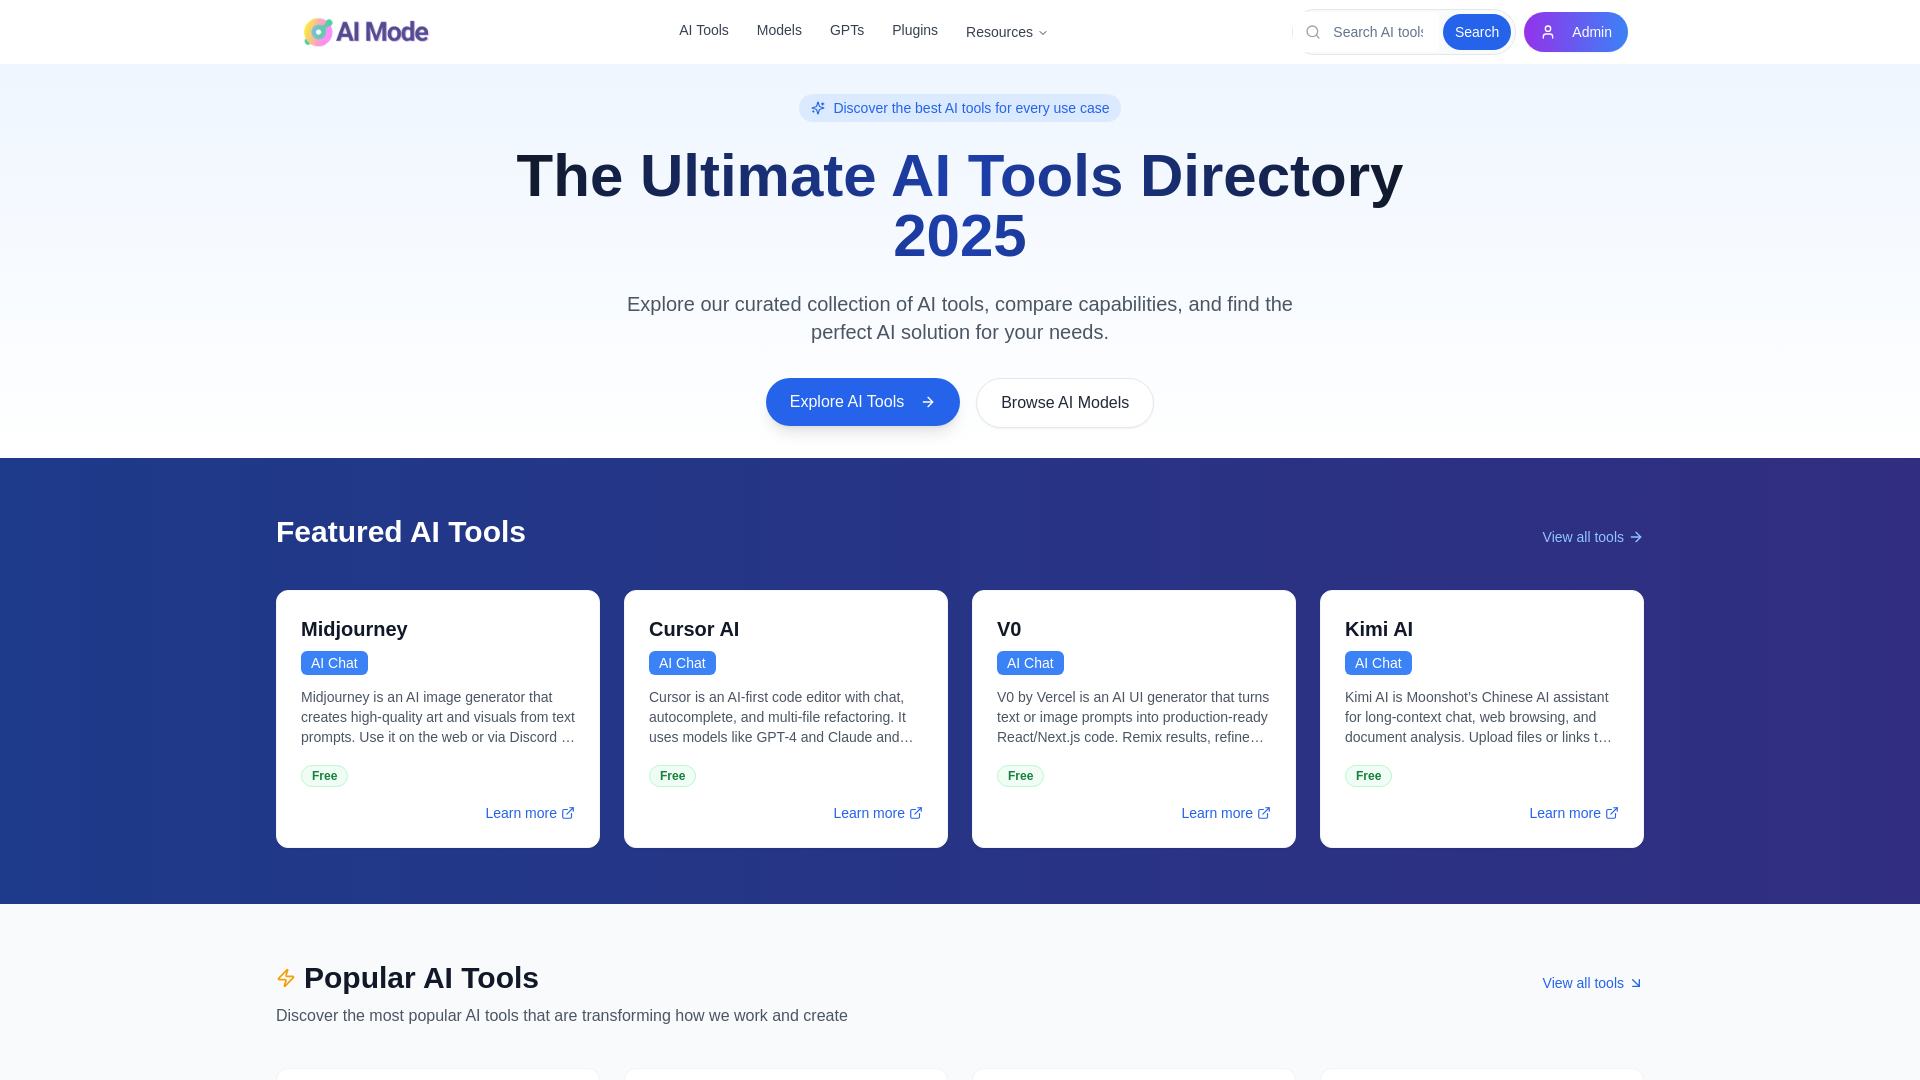Viewport: 1920px width, 1080px height.
Task: Click the Free badge on V0 card
Action: [1020, 776]
